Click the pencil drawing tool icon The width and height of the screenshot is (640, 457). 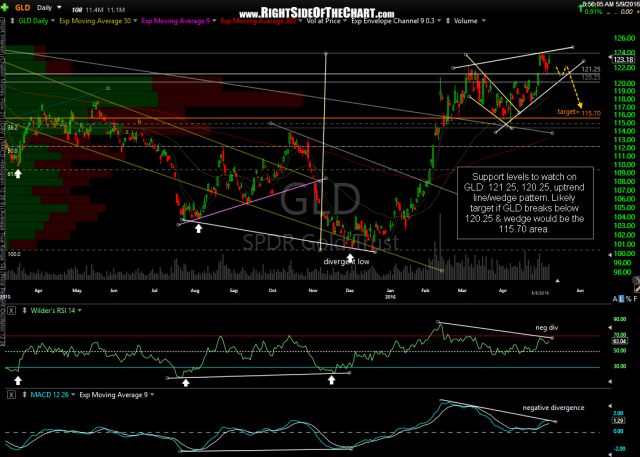(x=637, y=288)
